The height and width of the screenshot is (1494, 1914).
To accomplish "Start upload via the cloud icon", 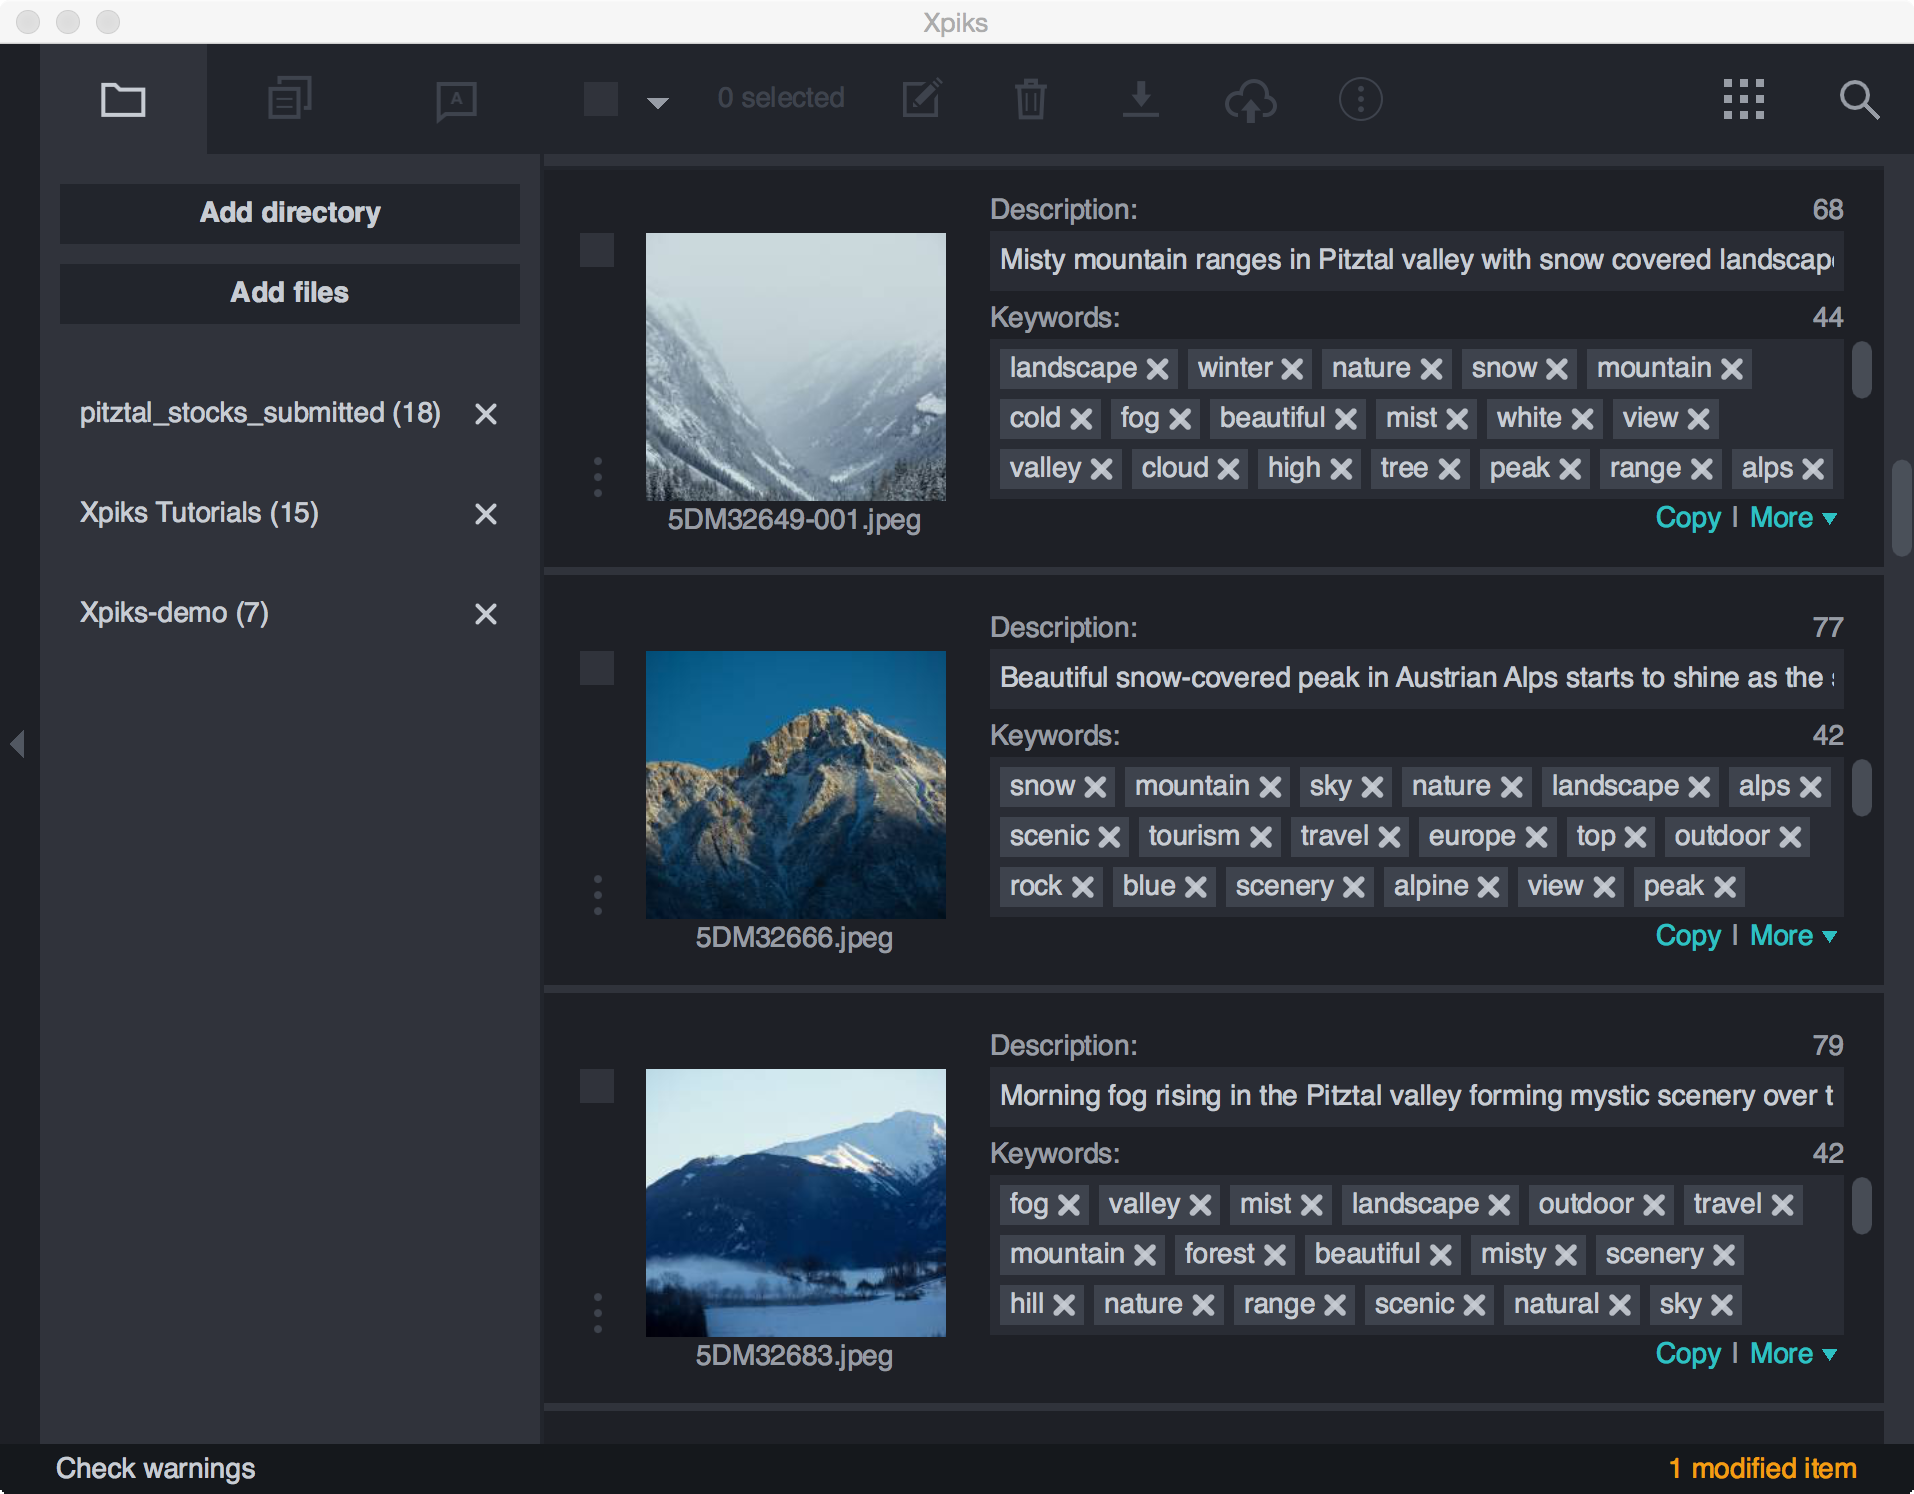I will (1251, 99).
